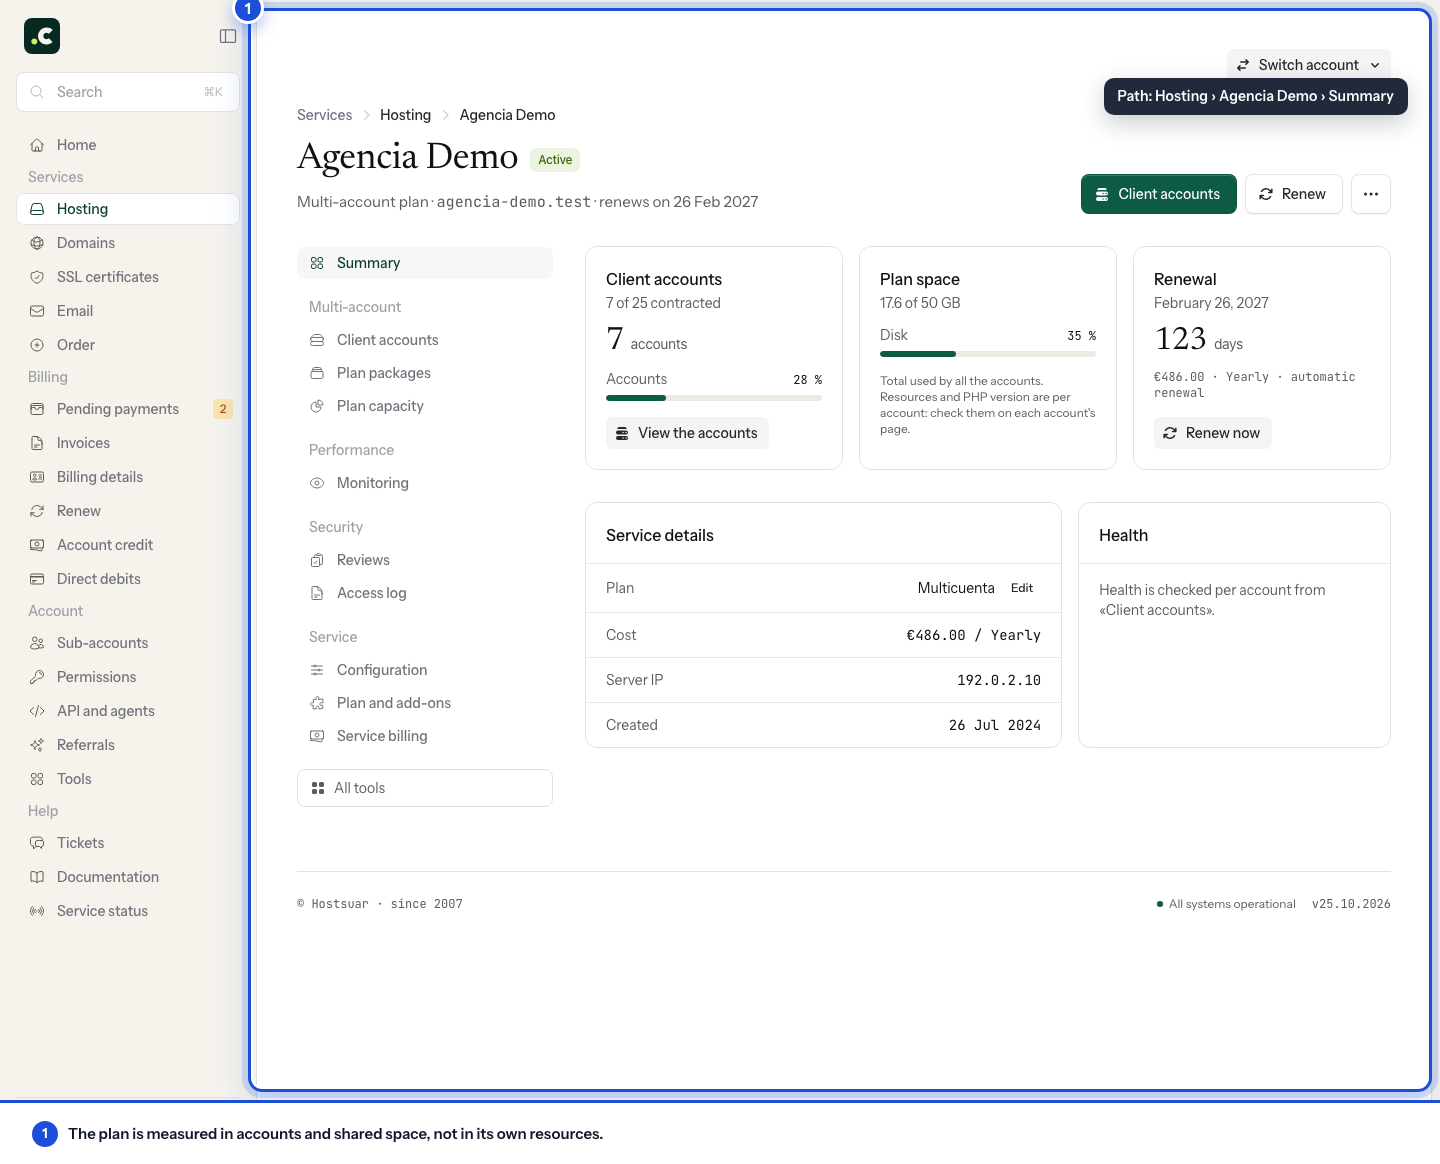Viewport: 1440px width, 1164px height.
Task: Click the Services breadcrumb link
Action: tap(325, 115)
